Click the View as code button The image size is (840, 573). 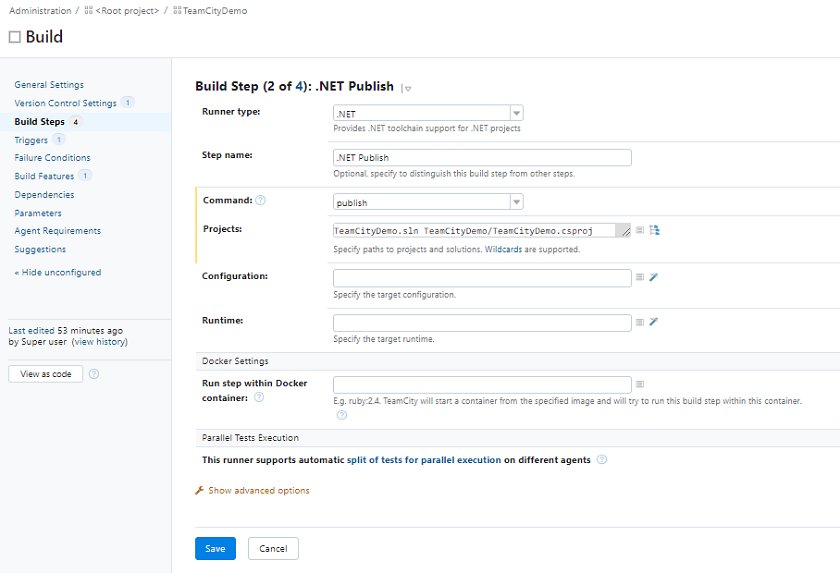point(45,374)
